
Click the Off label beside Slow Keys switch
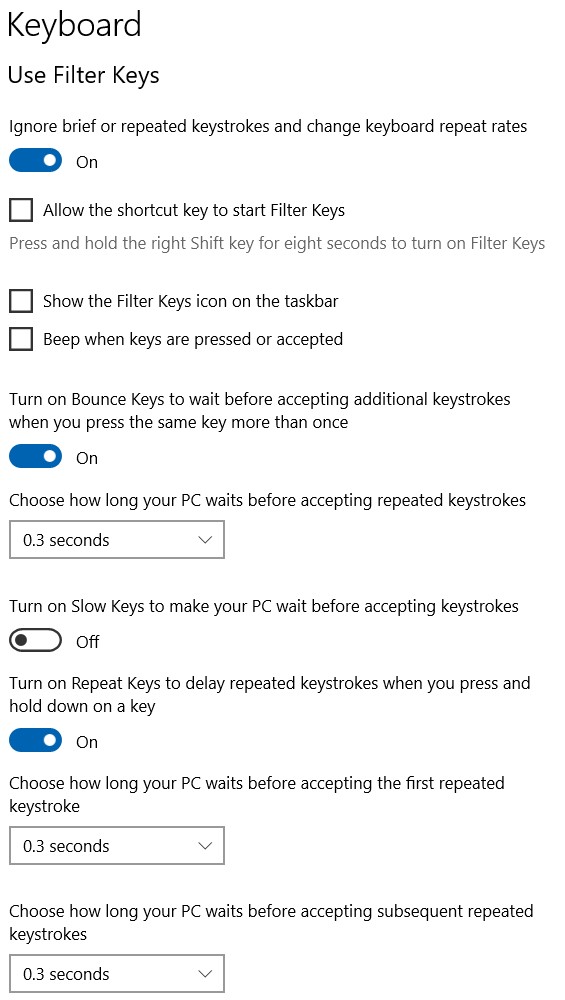(x=88, y=642)
